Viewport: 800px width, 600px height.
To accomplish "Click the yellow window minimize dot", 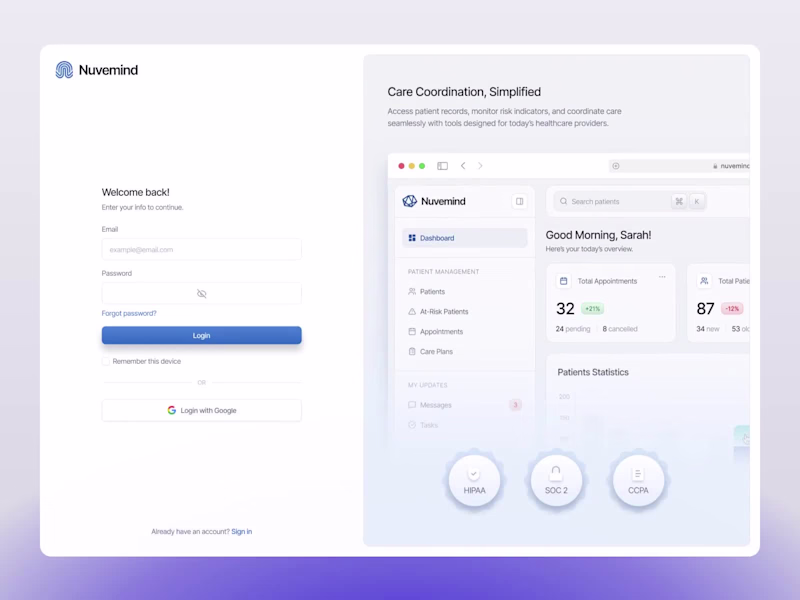I will 412,166.
